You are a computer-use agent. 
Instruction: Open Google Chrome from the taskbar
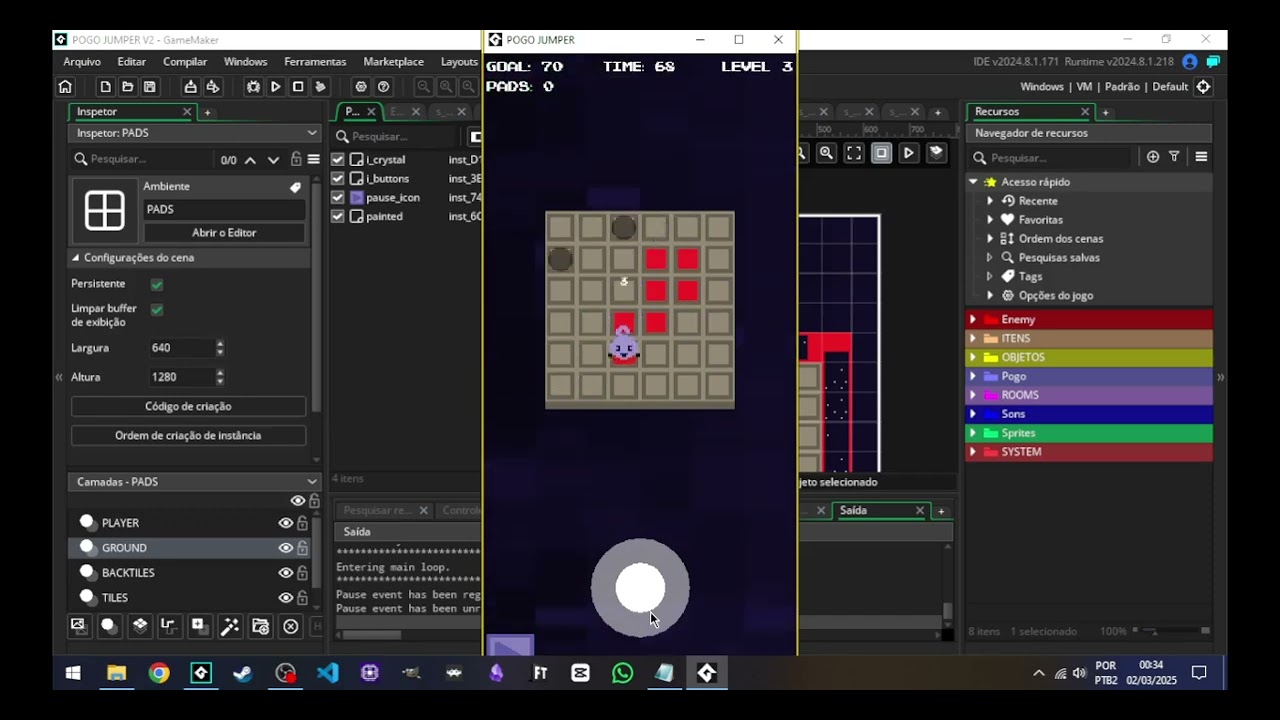(159, 673)
